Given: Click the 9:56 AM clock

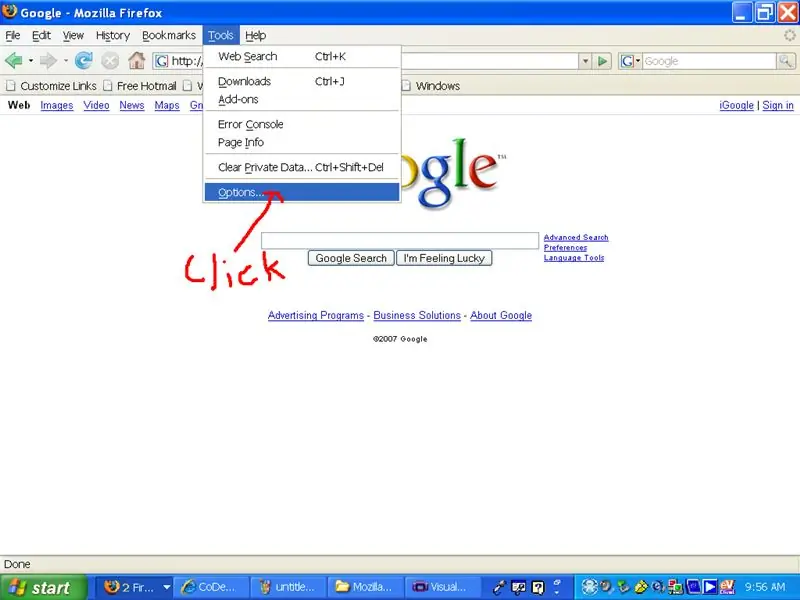Looking at the screenshot, I should [764, 587].
